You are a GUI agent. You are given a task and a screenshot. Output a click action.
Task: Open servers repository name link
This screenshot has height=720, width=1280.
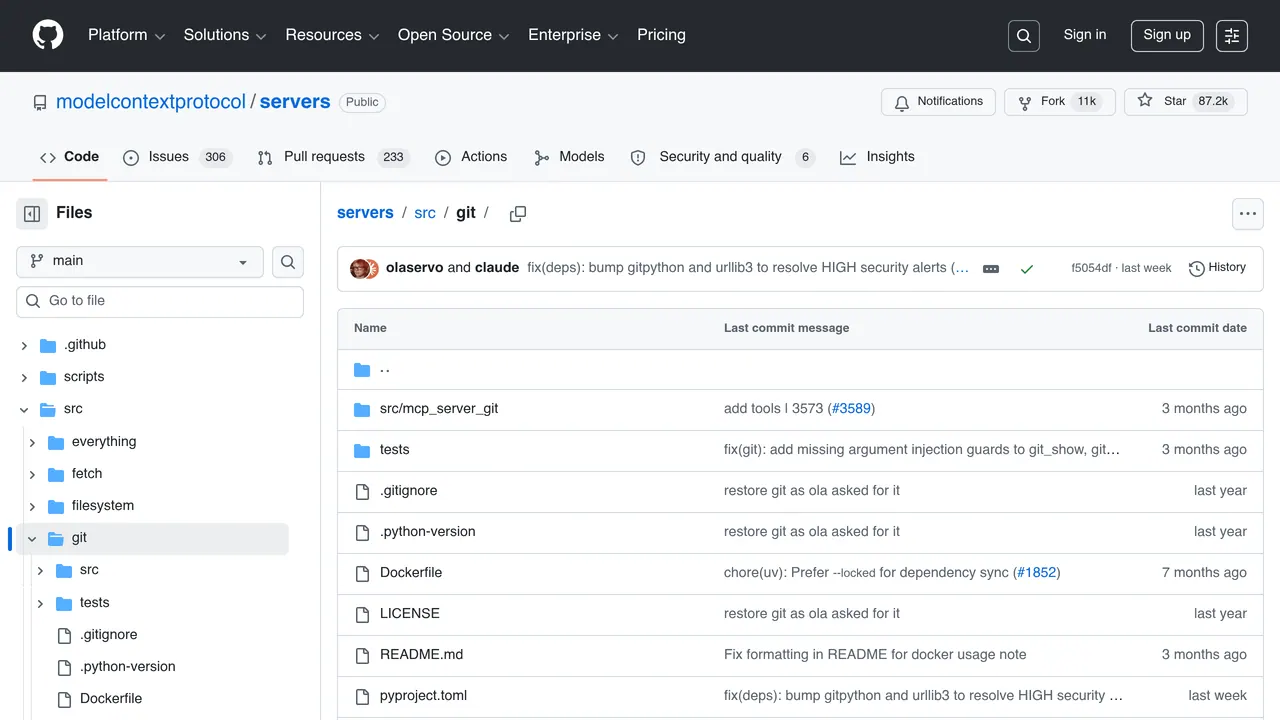295,102
